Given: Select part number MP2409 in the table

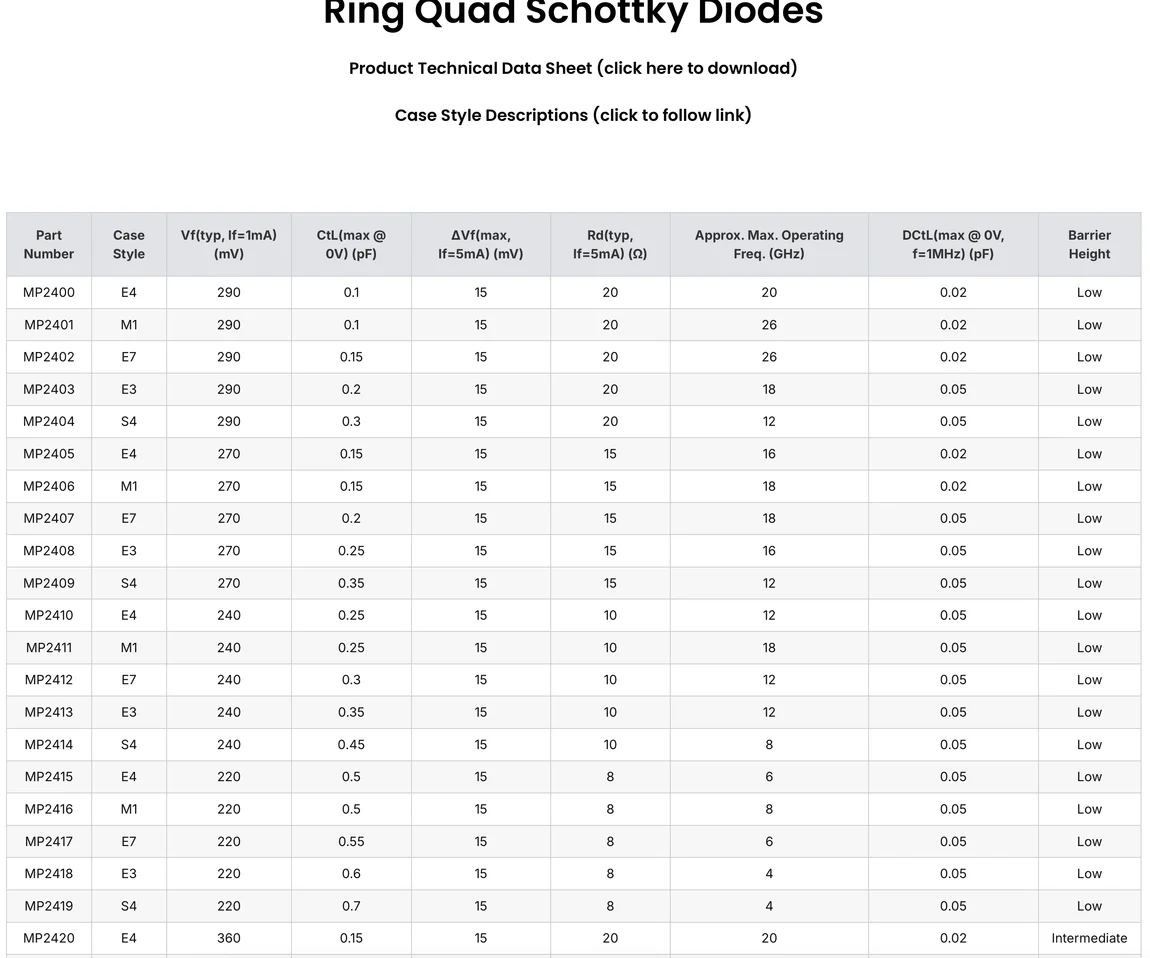Looking at the screenshot, I should [x=49, y=583].
